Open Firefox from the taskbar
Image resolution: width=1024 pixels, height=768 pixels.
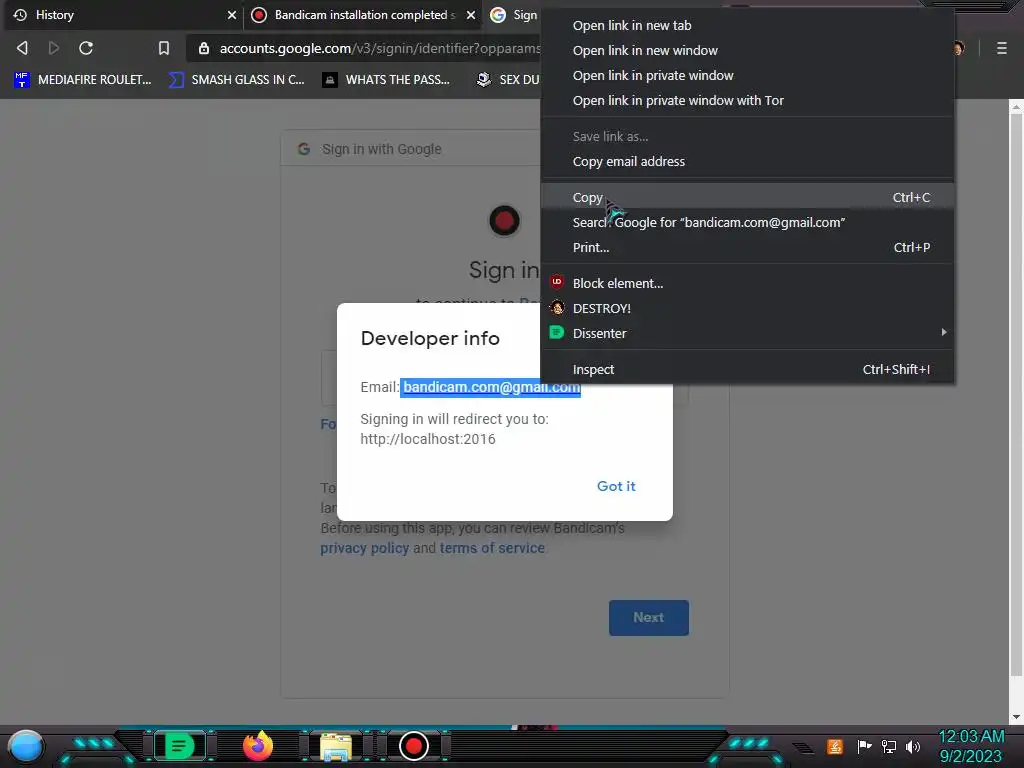[x=257, y=746]
